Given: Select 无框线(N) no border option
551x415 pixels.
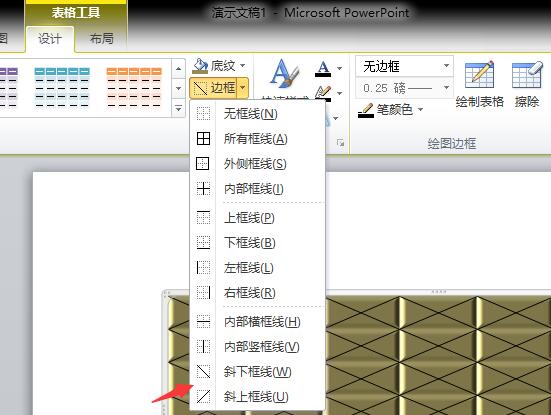Looking at the screenshot, I should 257,114.
